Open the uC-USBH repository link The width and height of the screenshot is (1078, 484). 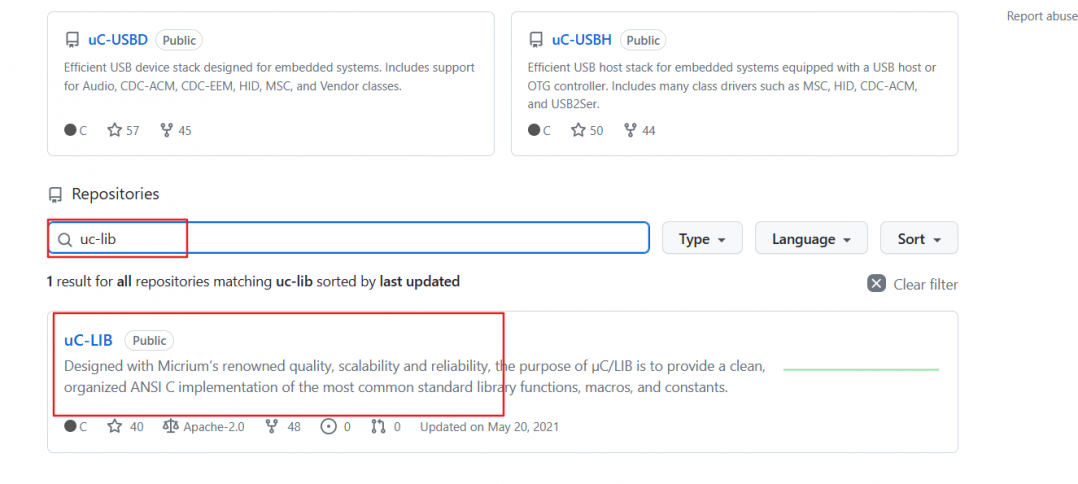coord(580,40)
